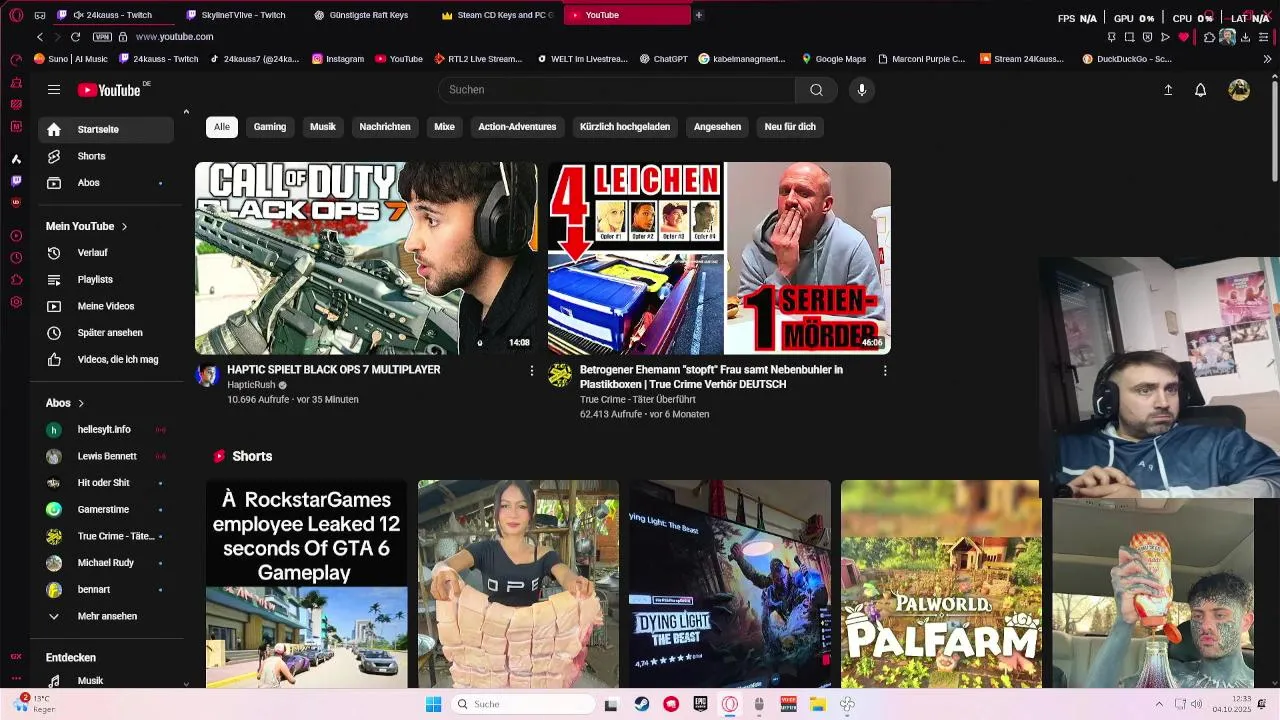This screenshot has height=720, width=1280.
Task: Select the Gaming filter chip
Action: (270, 127)
